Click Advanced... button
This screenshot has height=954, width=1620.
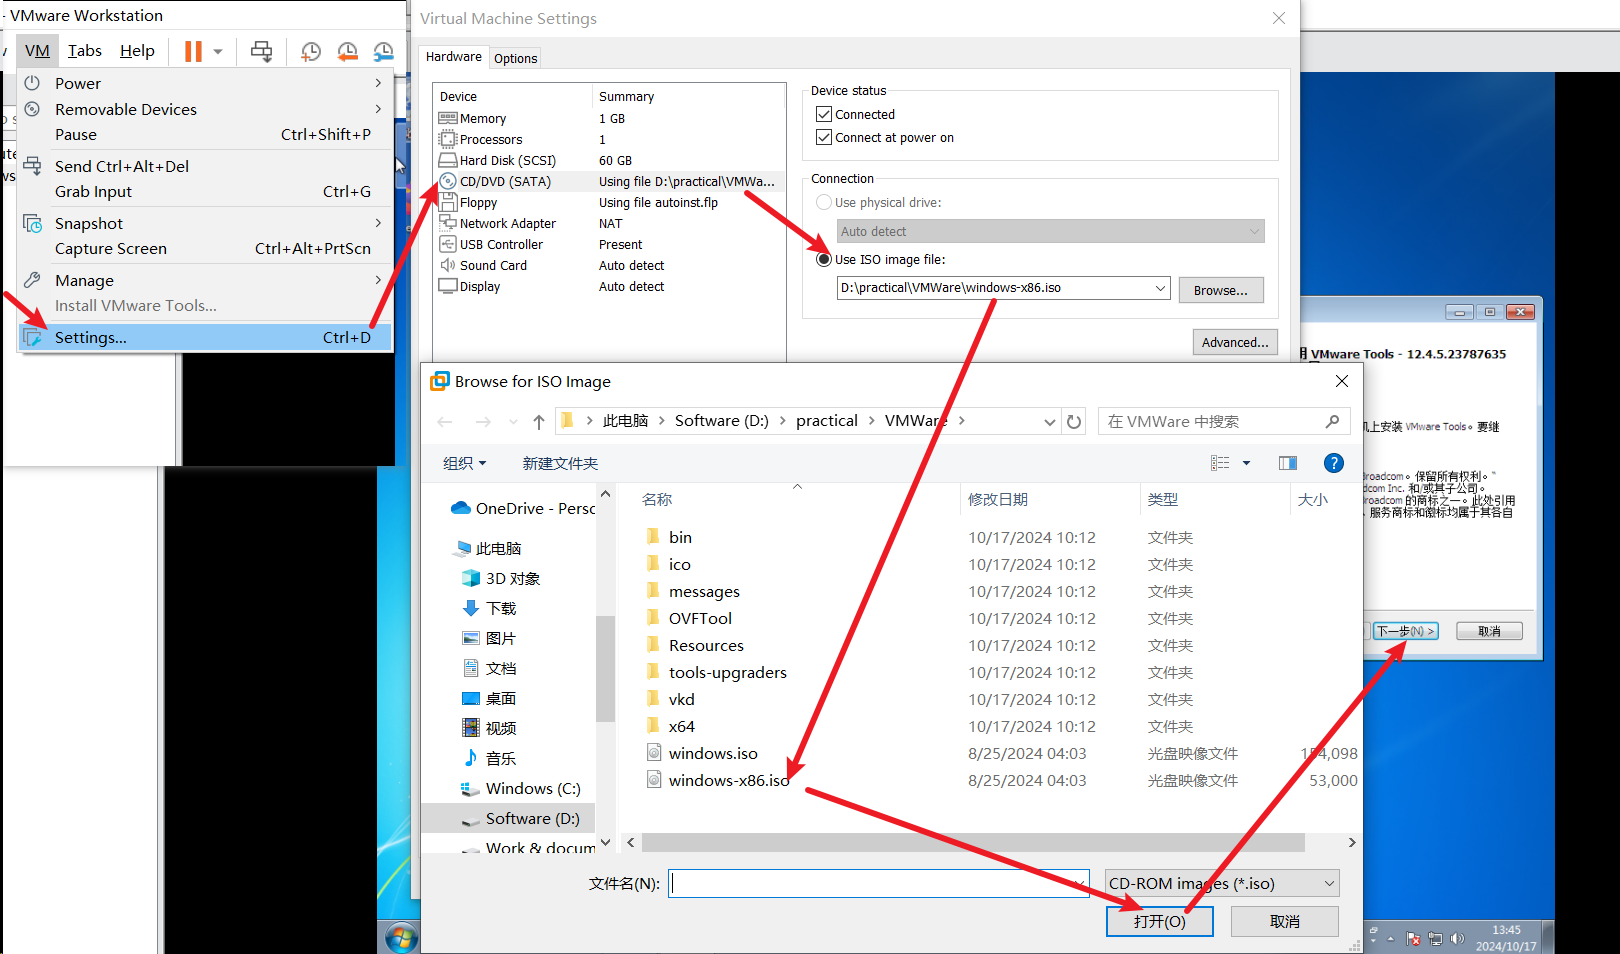(1235, 342)
